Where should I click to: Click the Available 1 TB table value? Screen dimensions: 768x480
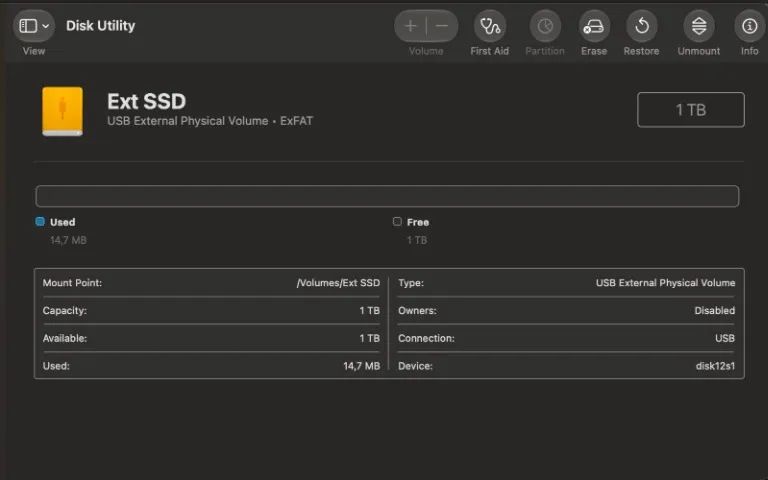click(x=370, y=338)
